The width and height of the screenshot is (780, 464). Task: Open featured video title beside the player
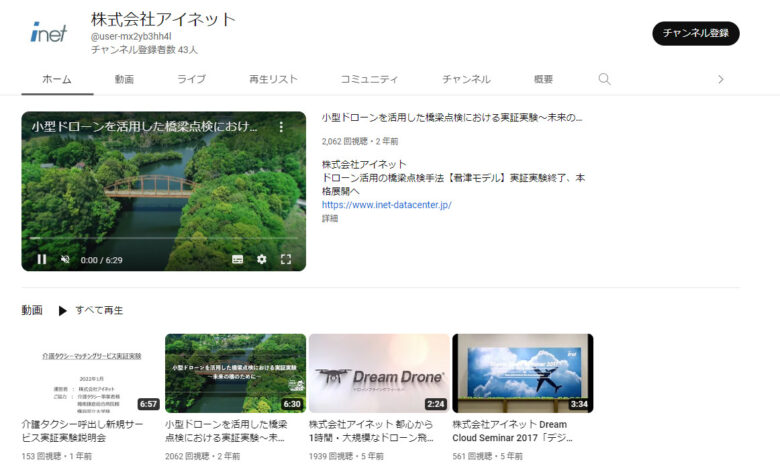[x=452, y=118]
